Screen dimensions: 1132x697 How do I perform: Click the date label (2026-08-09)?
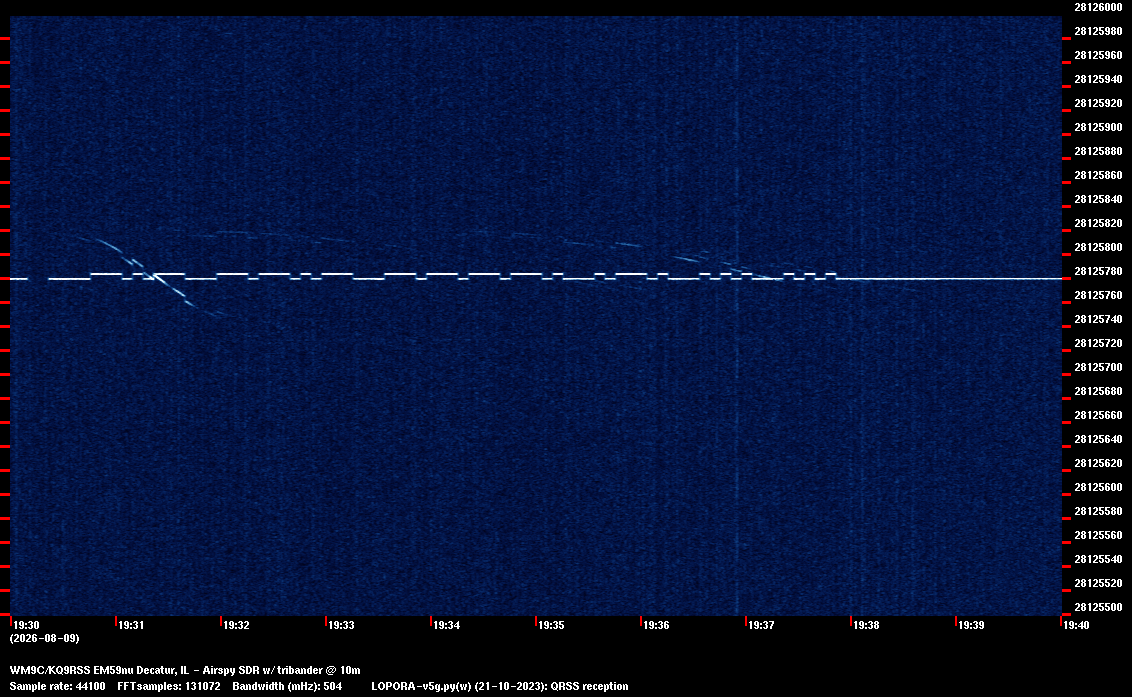tap(44, 638)
